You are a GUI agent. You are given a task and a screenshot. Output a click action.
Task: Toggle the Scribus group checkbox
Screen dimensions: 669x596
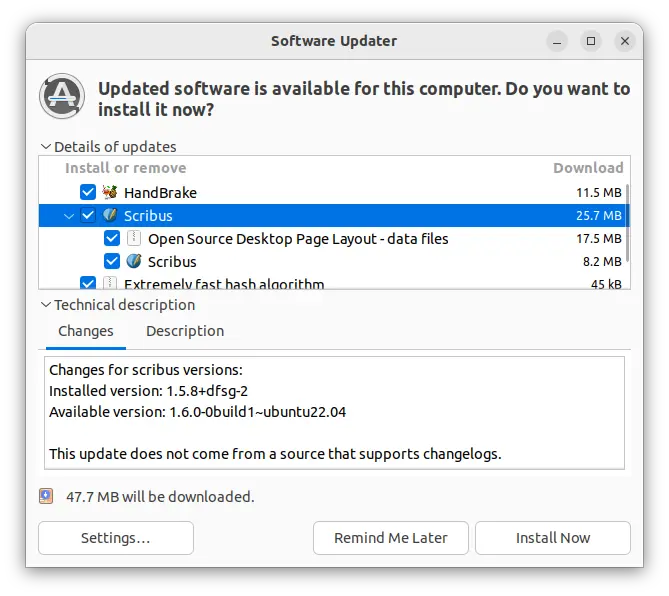click(88, 215)
